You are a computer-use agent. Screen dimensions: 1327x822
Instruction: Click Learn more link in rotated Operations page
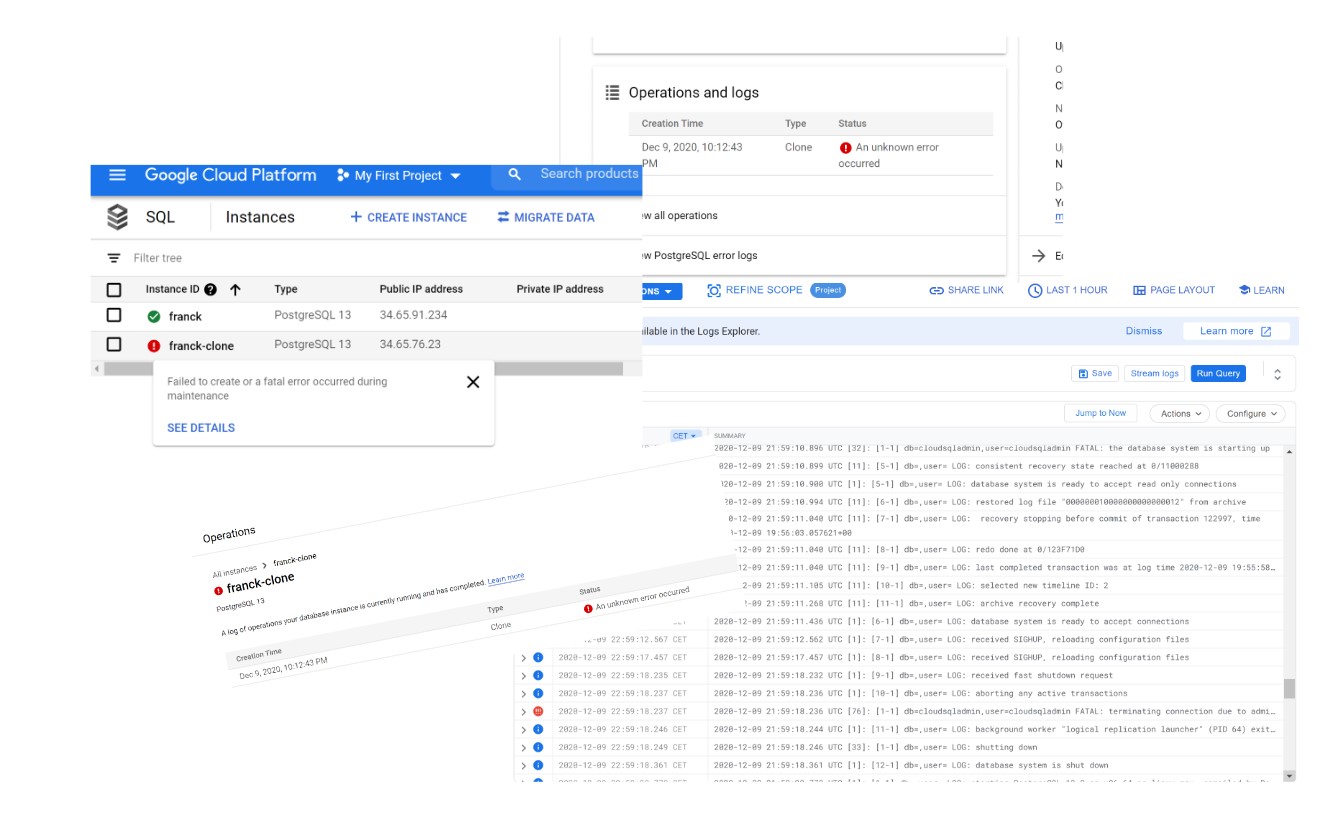[x=505, y=578]
